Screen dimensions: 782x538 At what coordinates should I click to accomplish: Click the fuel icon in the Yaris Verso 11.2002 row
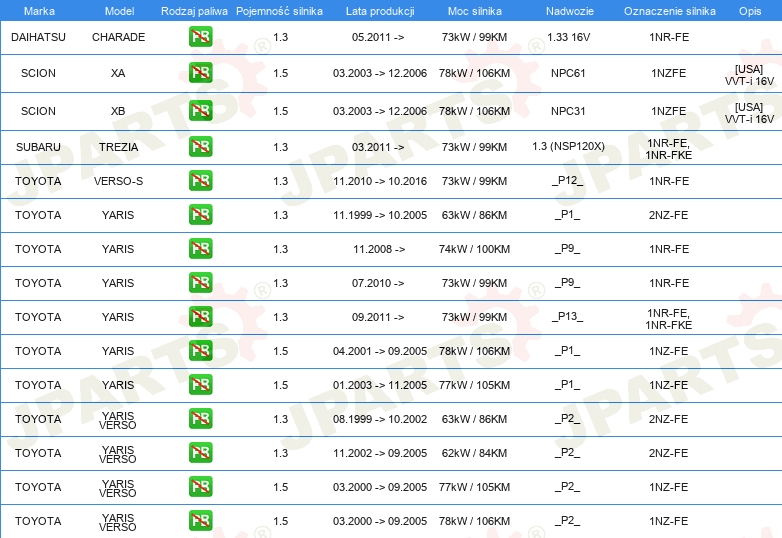click(x=200, y=452)
